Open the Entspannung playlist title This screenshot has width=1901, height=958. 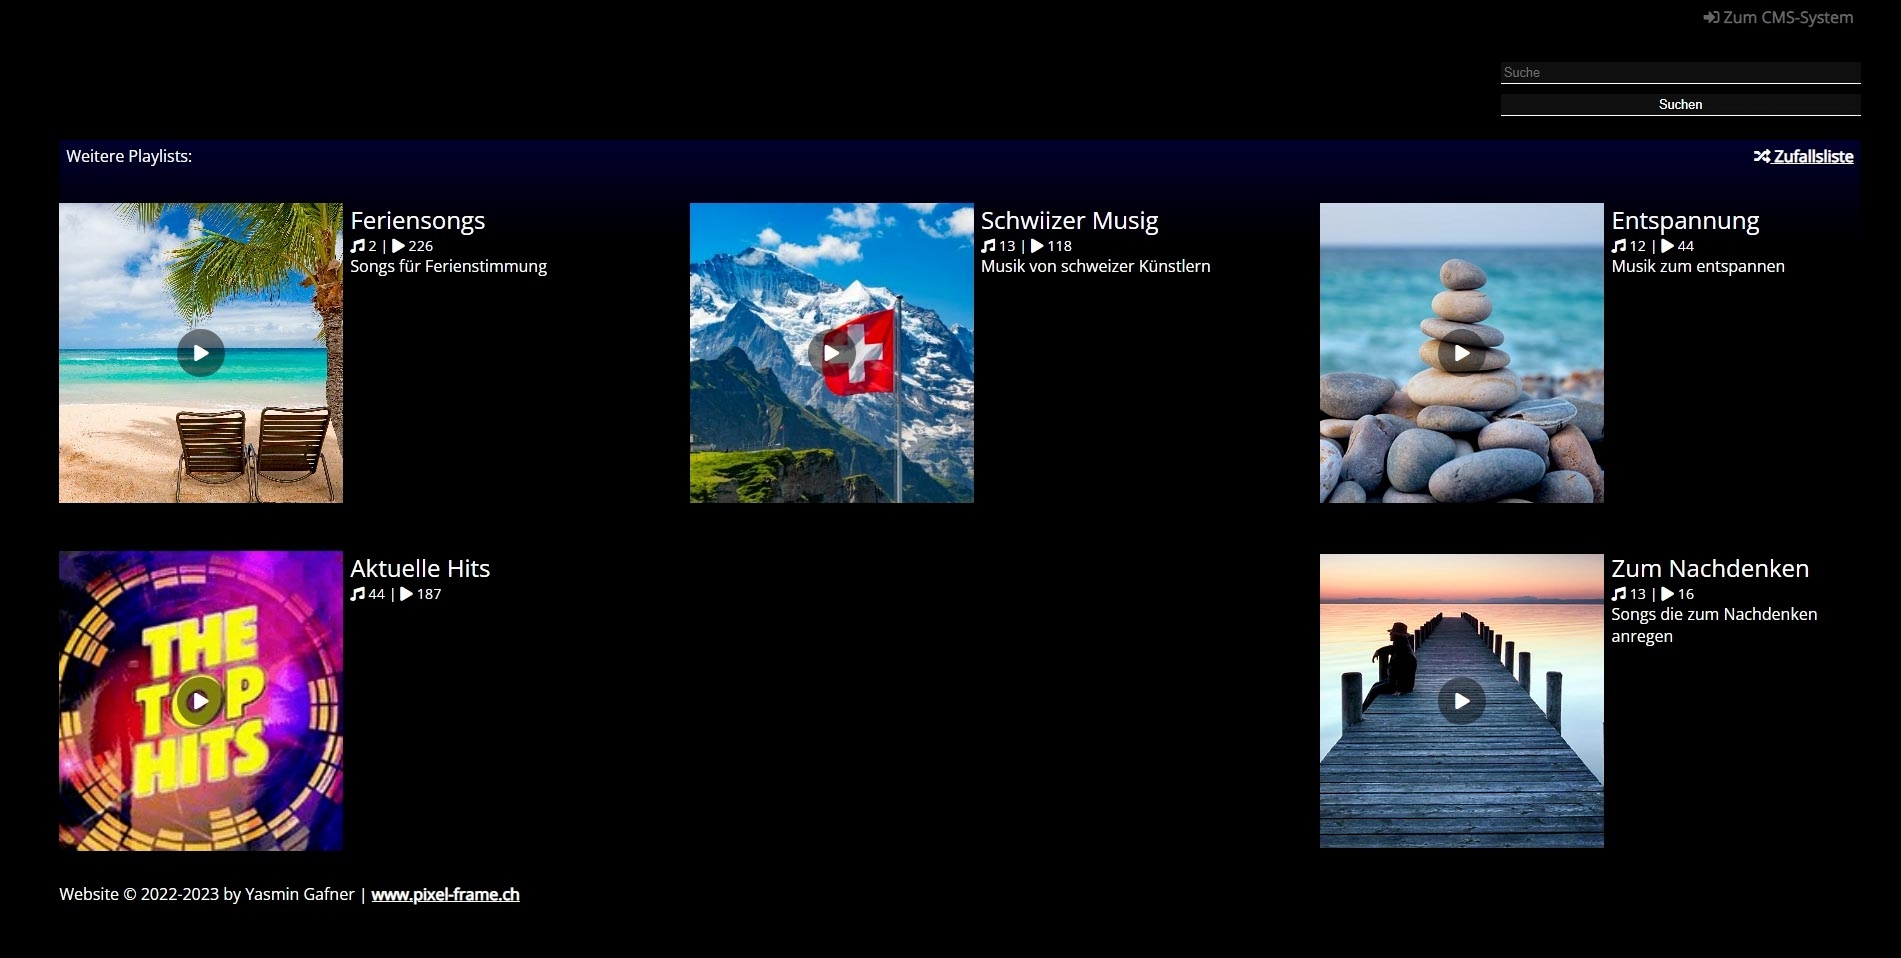tap(1685, 221)
